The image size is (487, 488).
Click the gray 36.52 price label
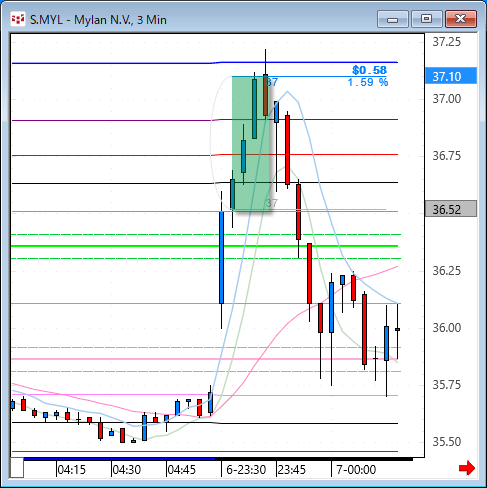(451, 209)
